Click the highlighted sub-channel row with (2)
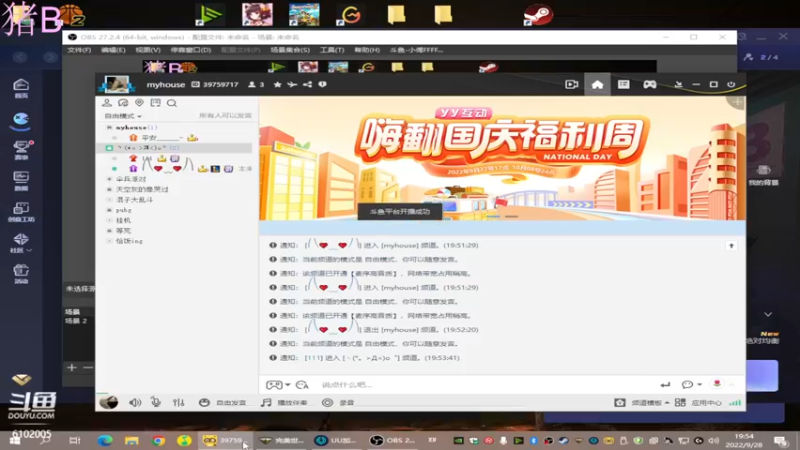Screen dimensions: 800x450 pyautogui.click(x=174, y=147)
